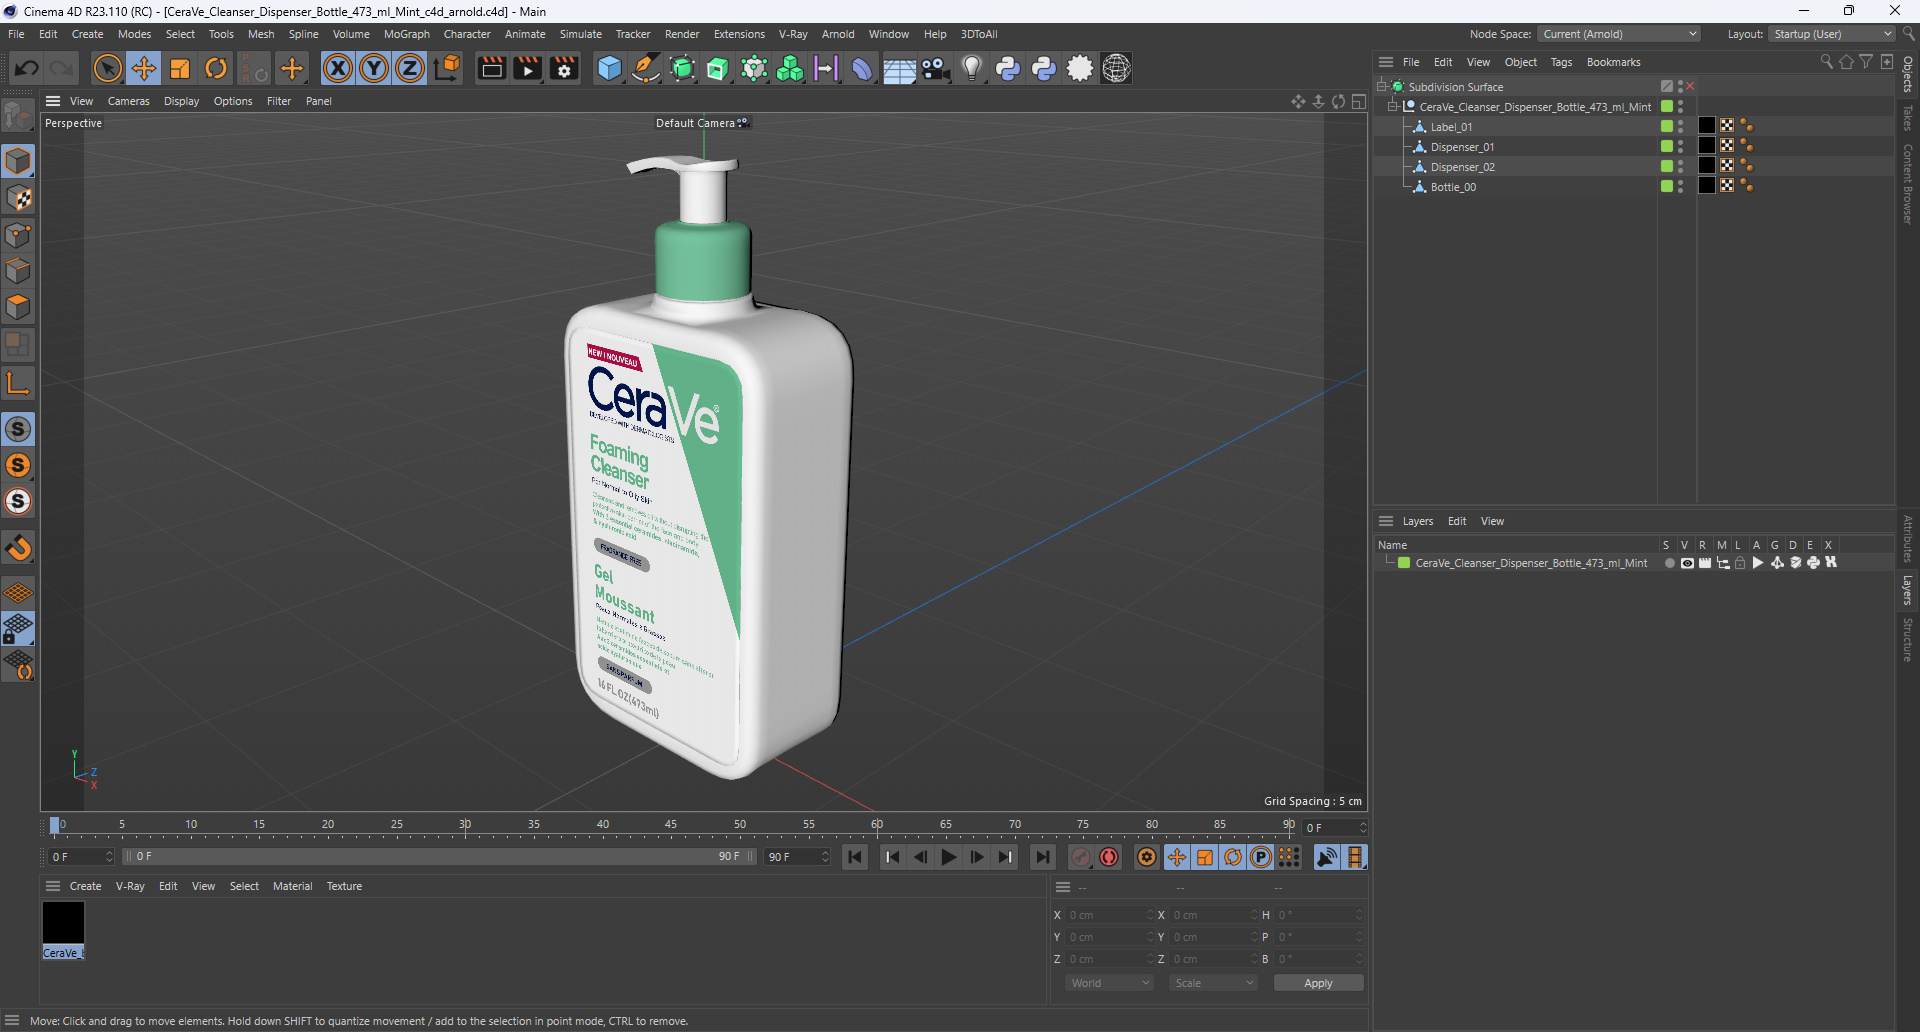Toggle Y-axis lock
The image size is (1920, 1032).
(x=374, y=68)
